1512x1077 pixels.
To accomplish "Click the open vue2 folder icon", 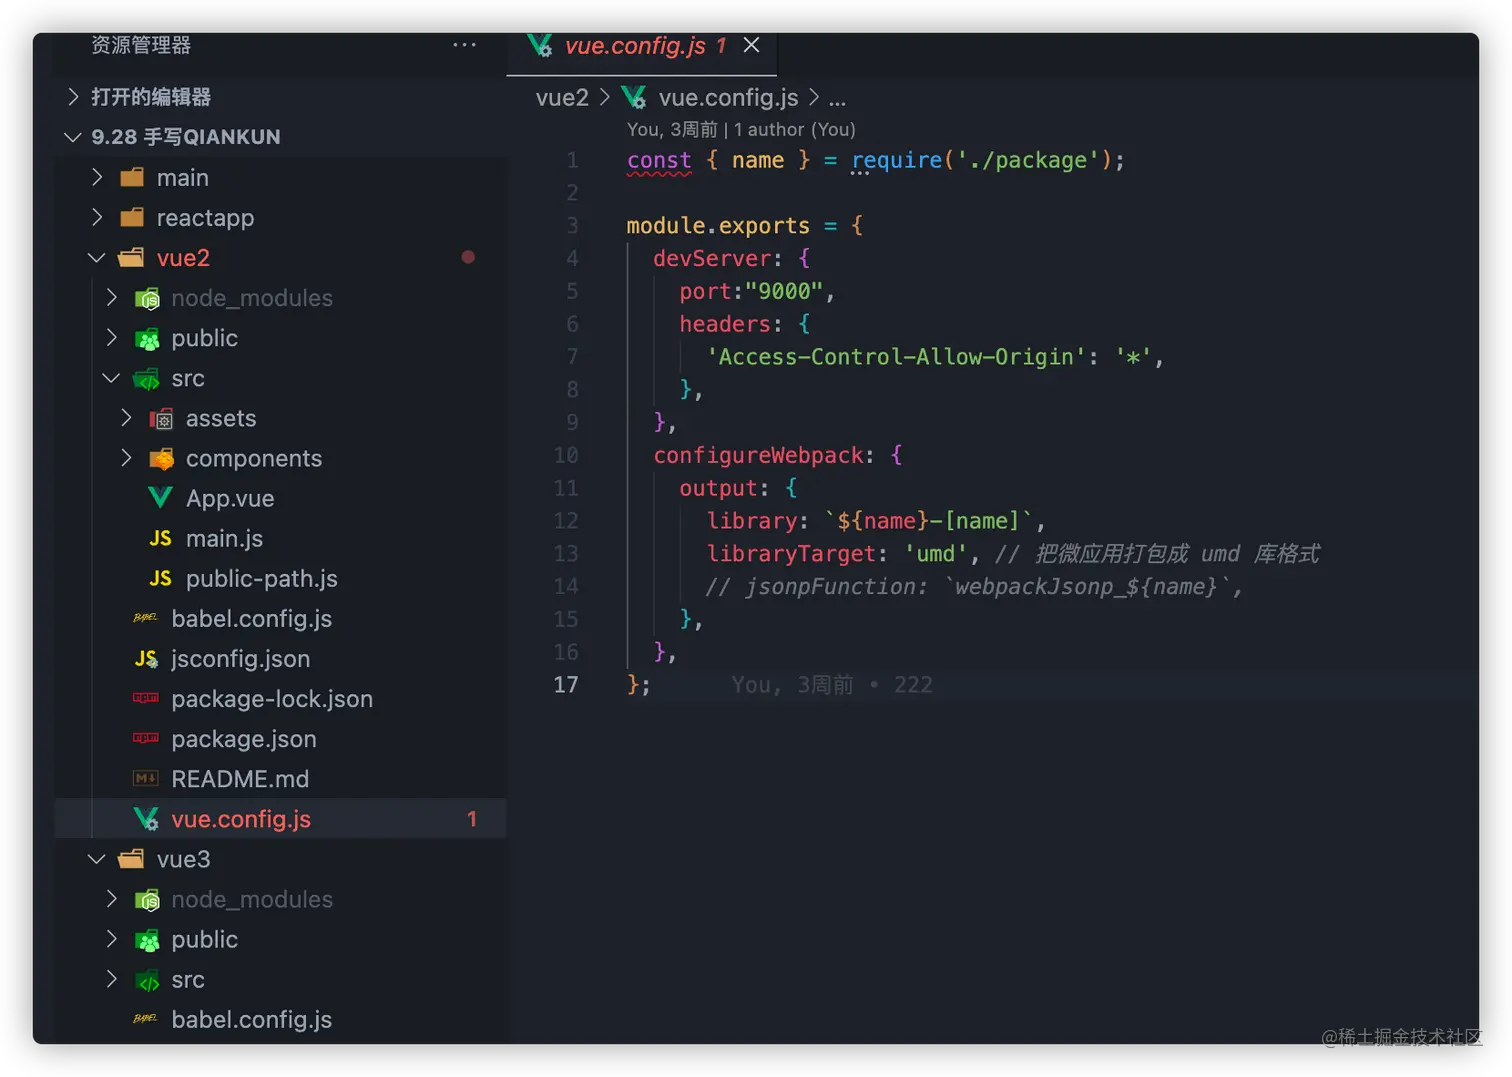I will (x=131, y=258).
